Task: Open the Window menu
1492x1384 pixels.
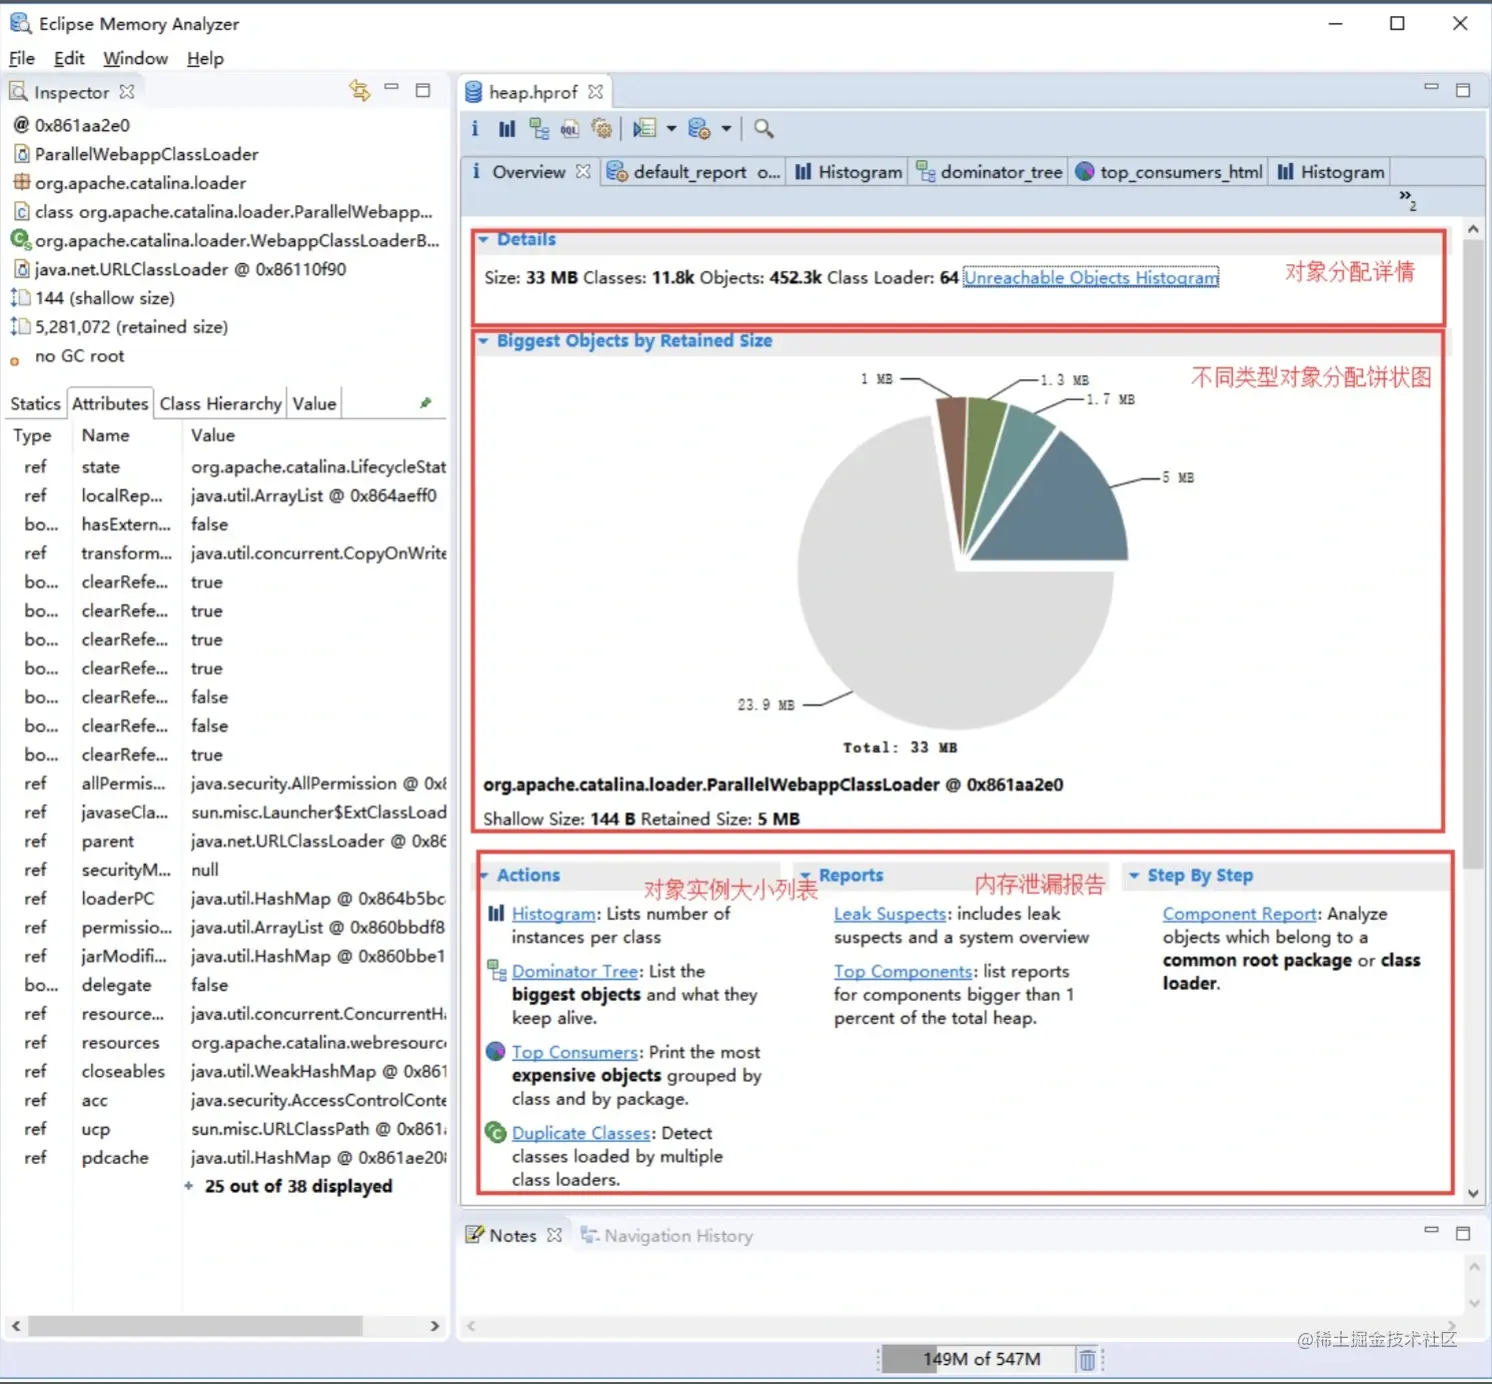Action: (135, 58)
